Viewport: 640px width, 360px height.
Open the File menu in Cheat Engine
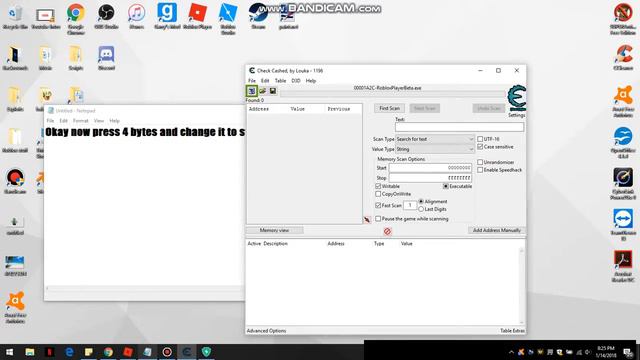tap(252, 81)
